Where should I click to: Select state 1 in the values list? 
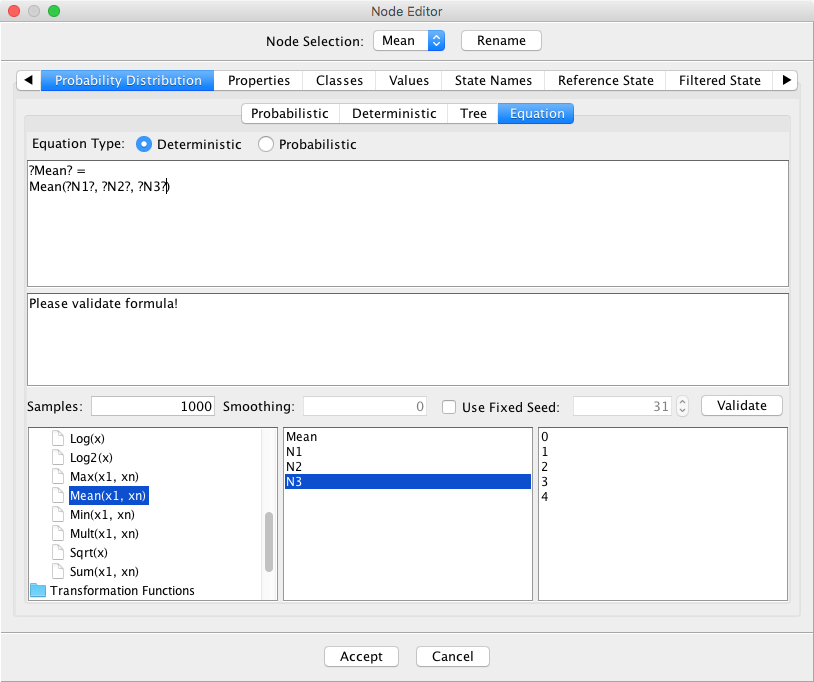[x=663, y=452]
